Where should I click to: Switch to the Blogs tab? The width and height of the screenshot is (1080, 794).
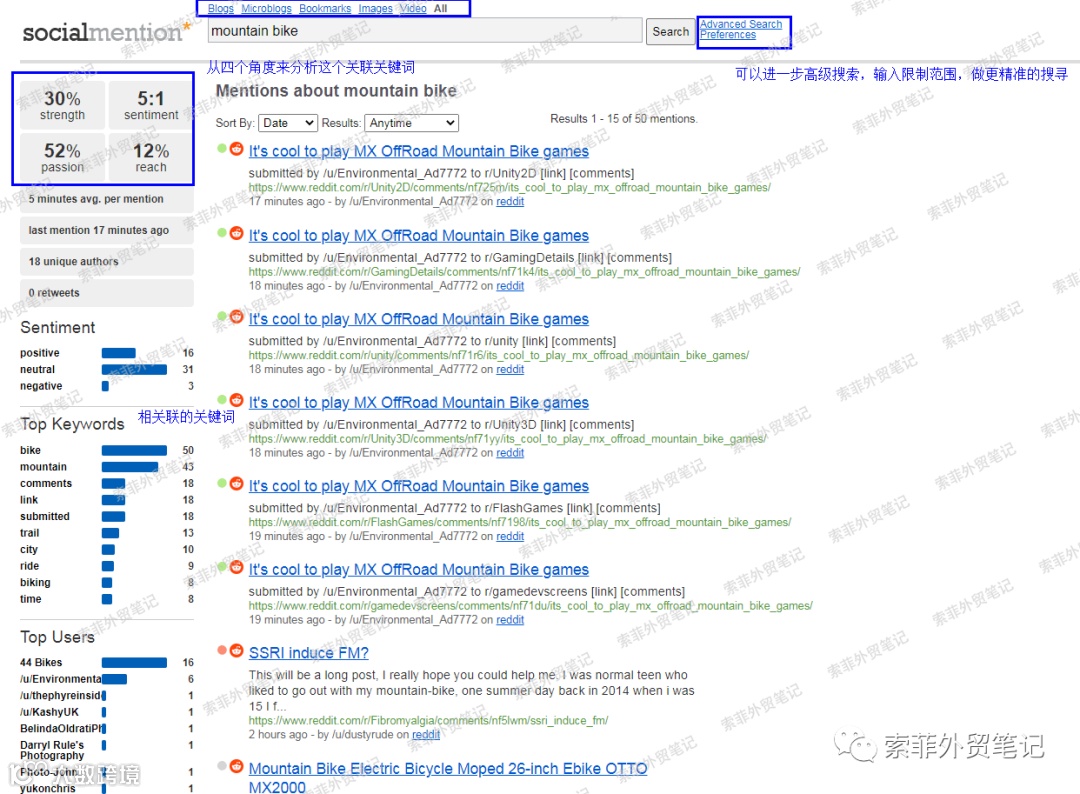point(220,8)
